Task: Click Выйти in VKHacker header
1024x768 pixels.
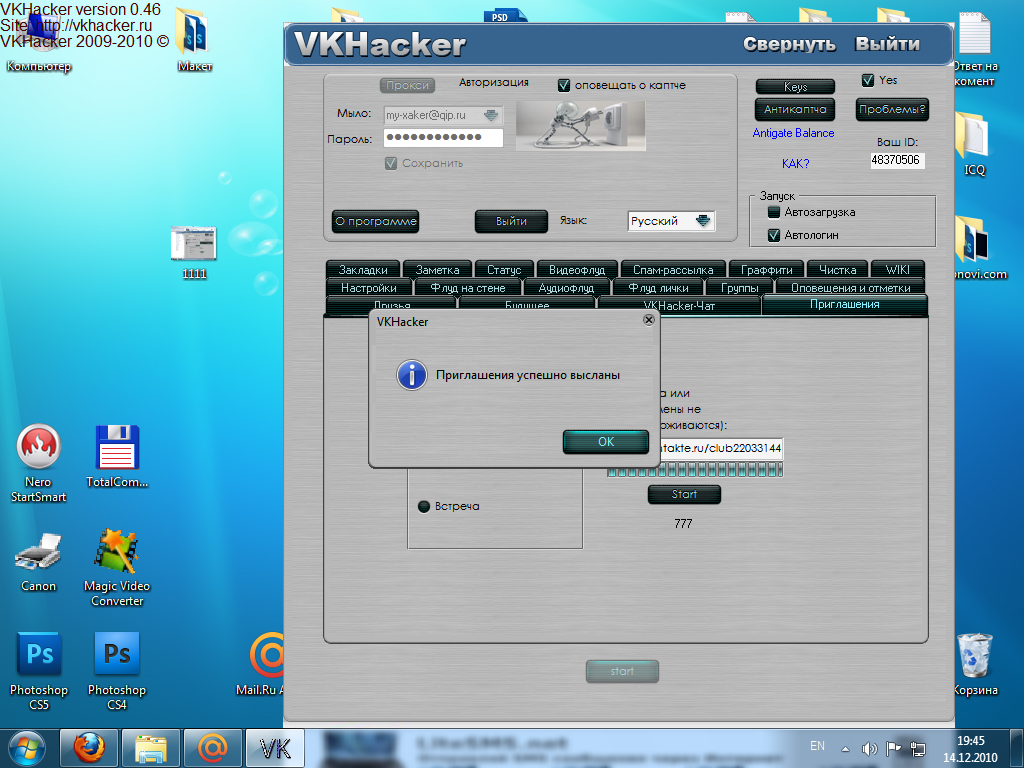Action: 887,44
